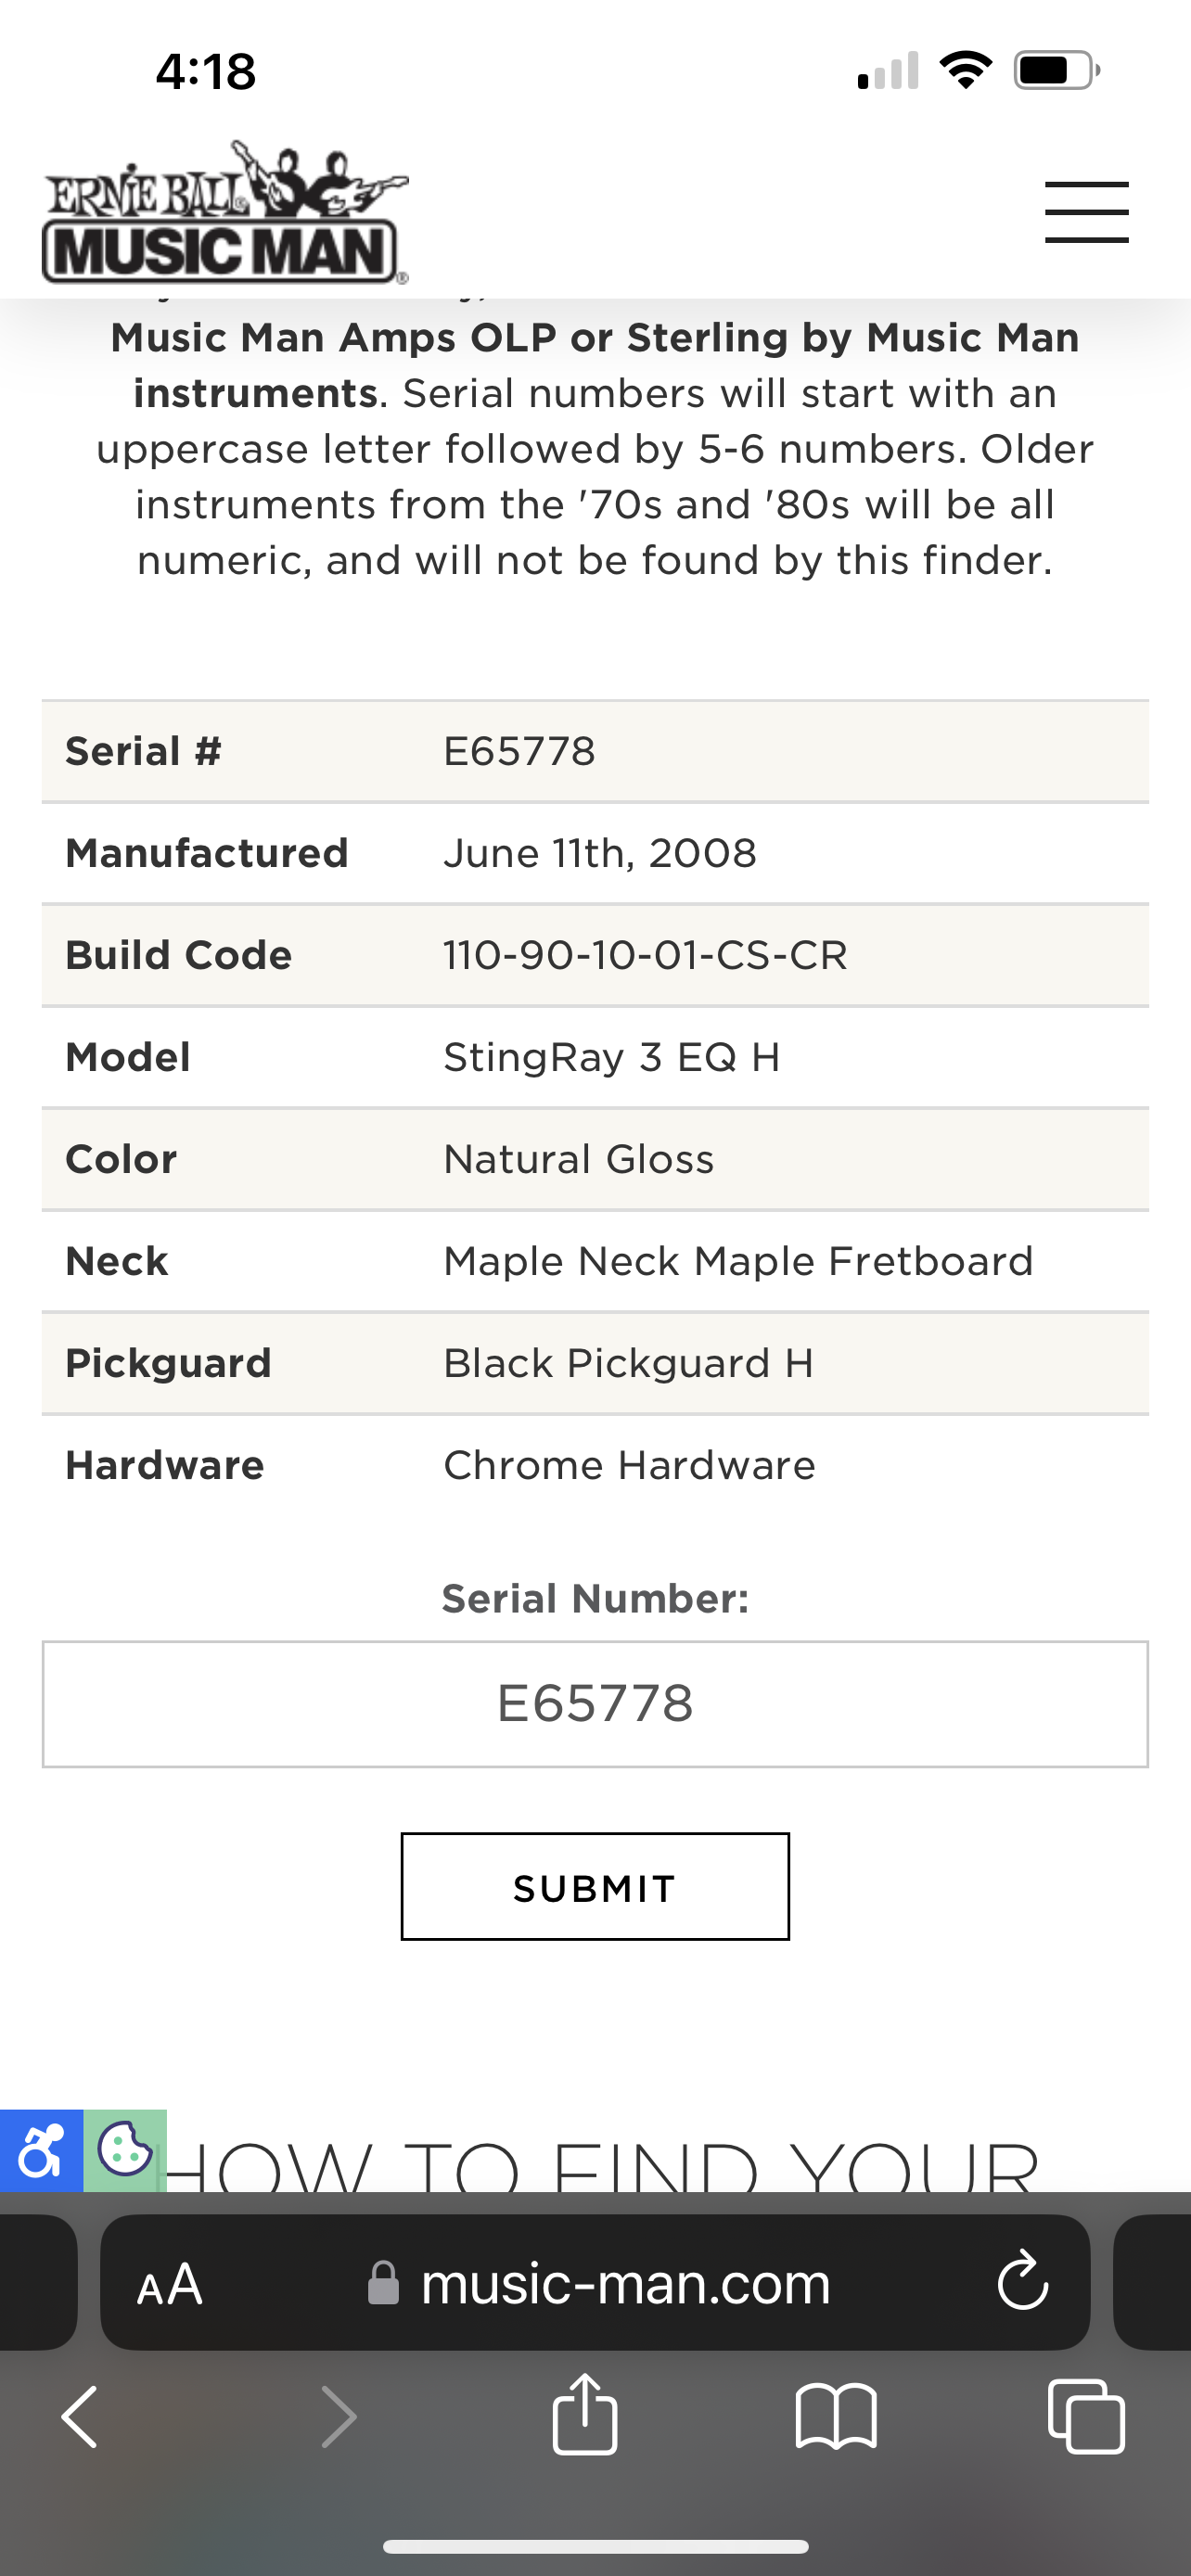Viewport: 1191px width, 2576px height.
Task: Show open tabs with tabs icon
Action: click(1086, 2416)
